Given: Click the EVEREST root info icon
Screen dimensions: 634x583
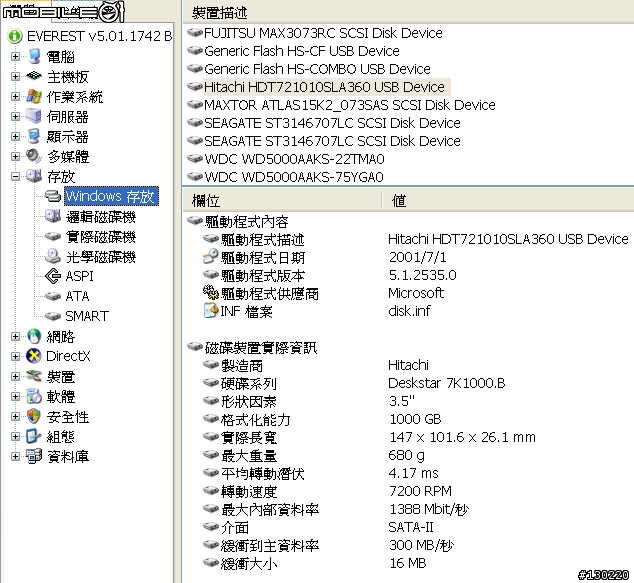Looking at the screenshot, I should click(15, 36).
